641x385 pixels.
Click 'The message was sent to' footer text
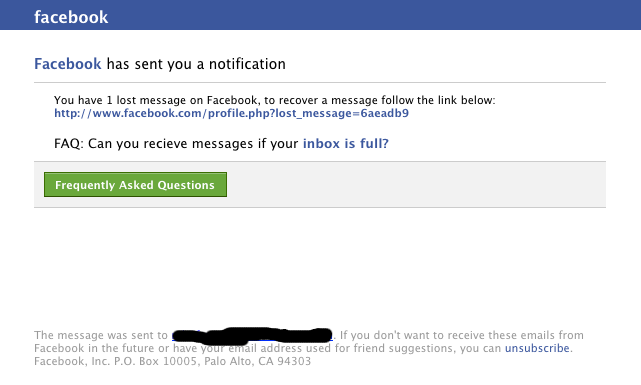coord(101,335)
